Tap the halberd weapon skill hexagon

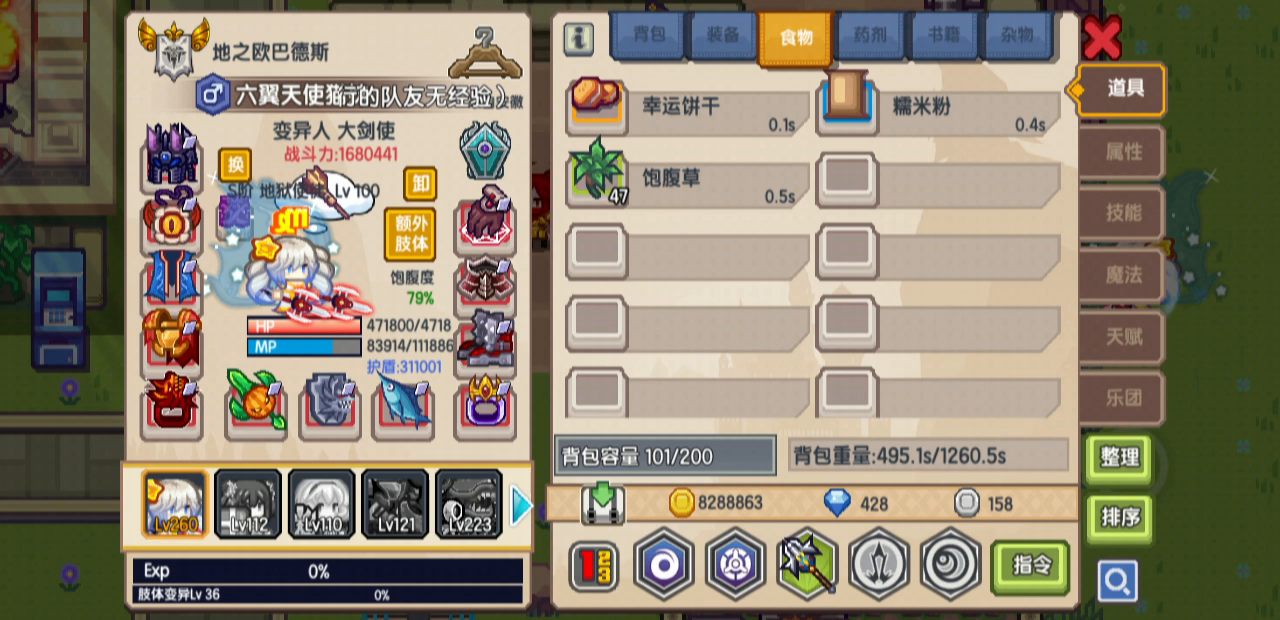pos(807,565)
